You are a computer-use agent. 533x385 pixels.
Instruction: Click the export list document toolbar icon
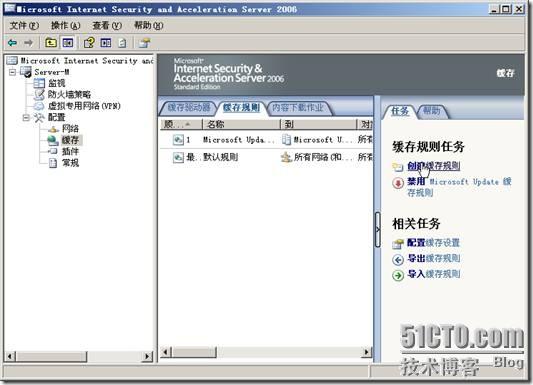pyautogui.click(x=122, y=43)
